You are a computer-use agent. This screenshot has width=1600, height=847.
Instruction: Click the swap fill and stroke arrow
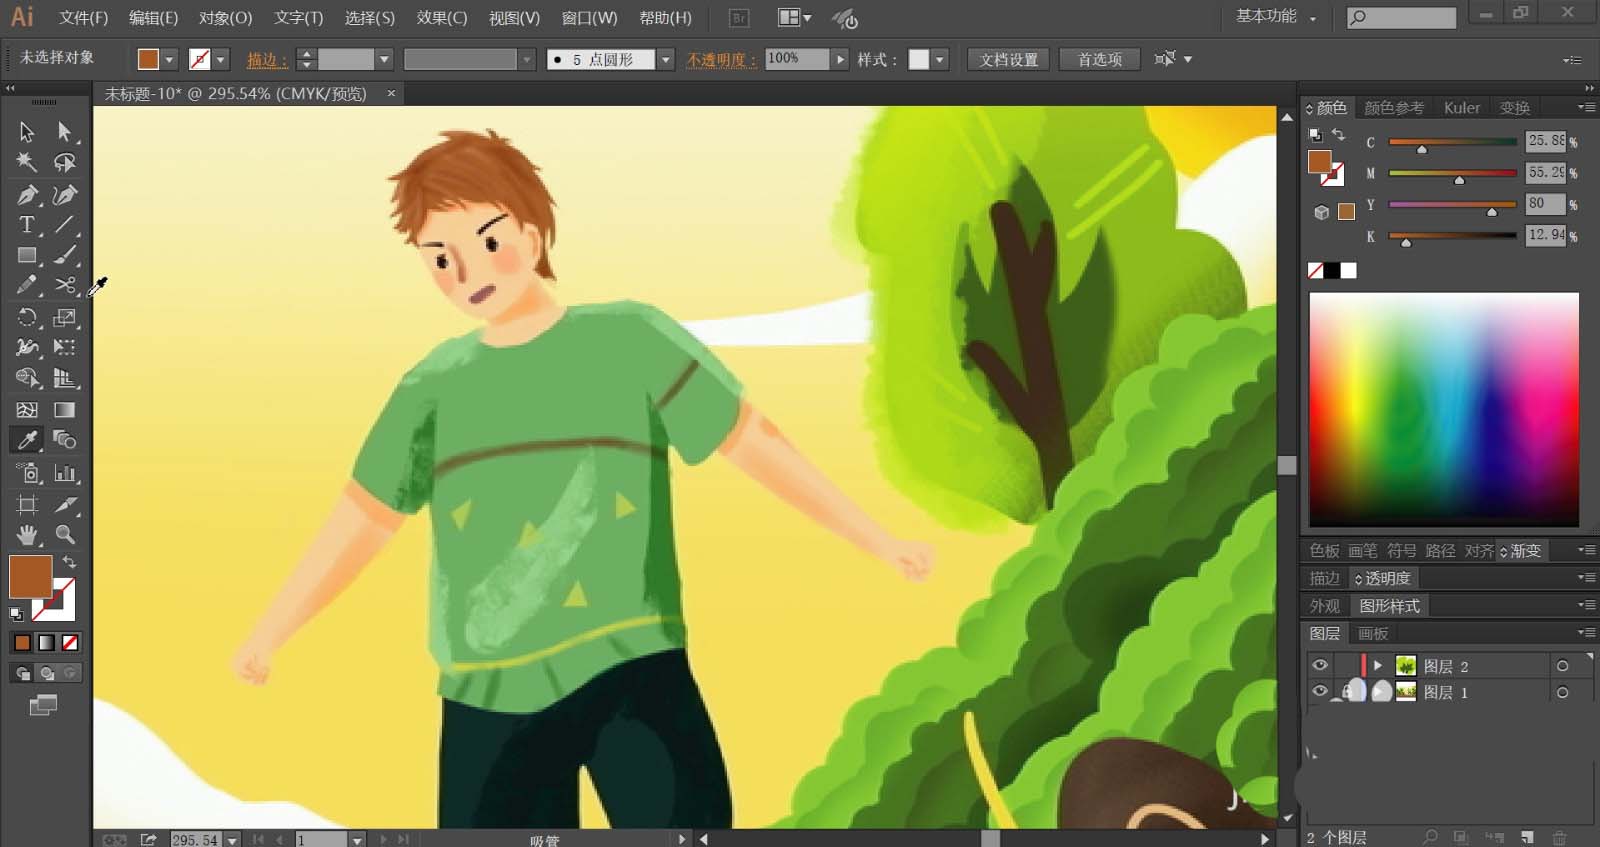(69, 562)
